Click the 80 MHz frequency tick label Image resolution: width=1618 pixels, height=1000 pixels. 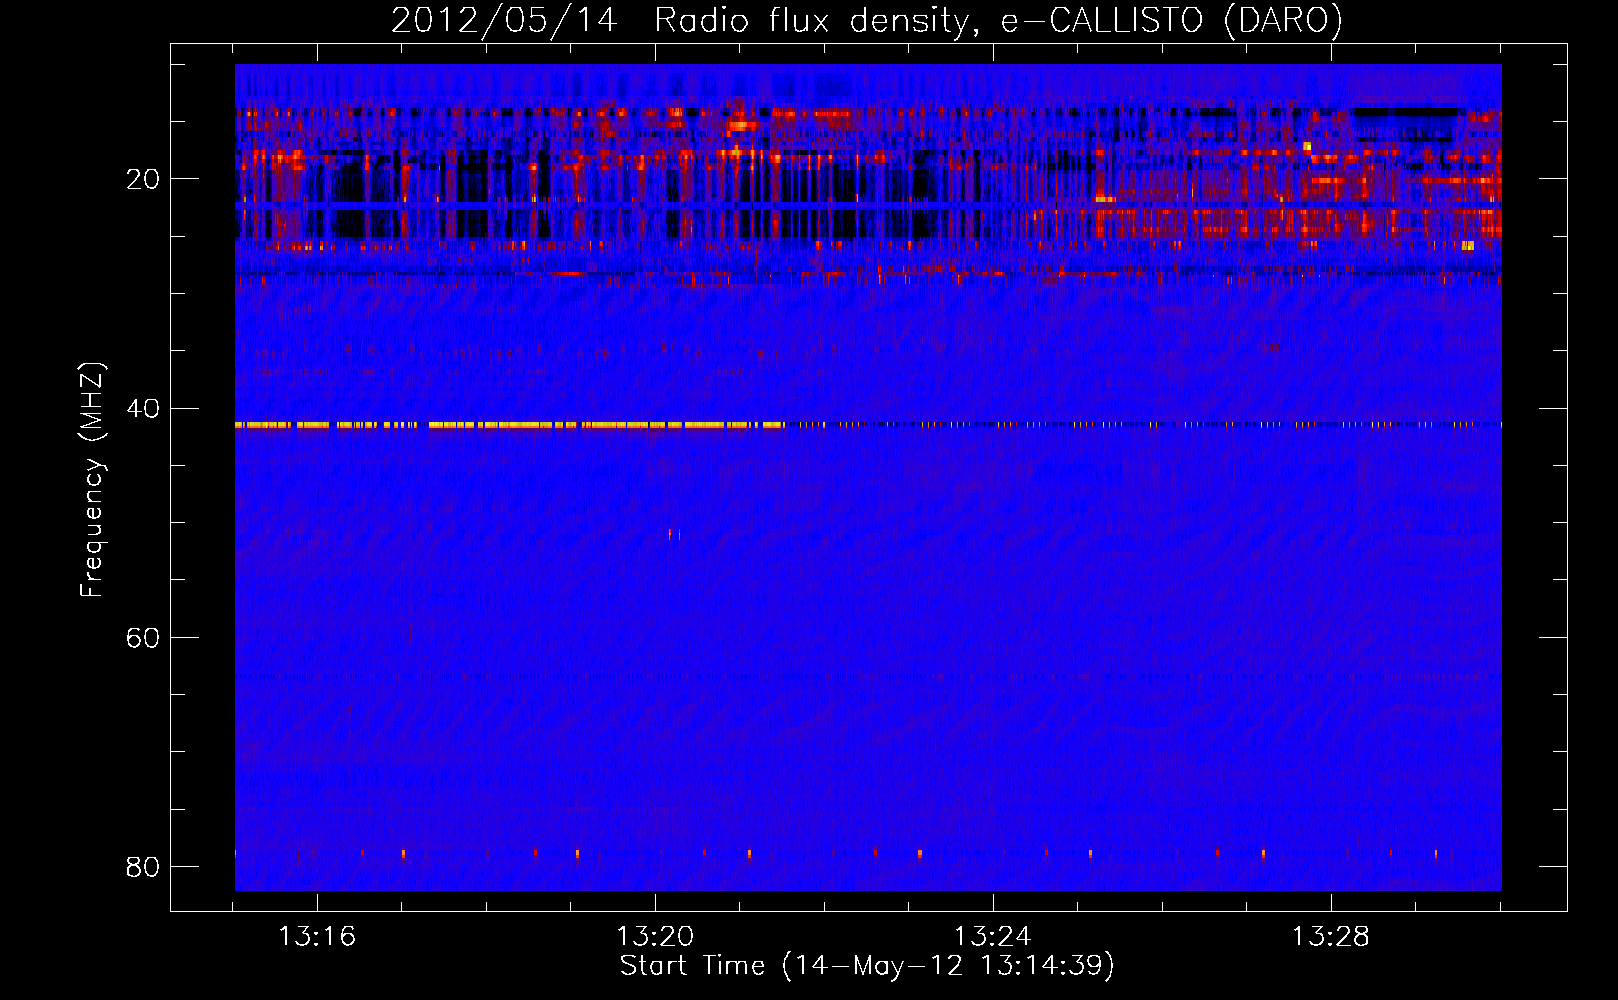click(x=143, y=866)
